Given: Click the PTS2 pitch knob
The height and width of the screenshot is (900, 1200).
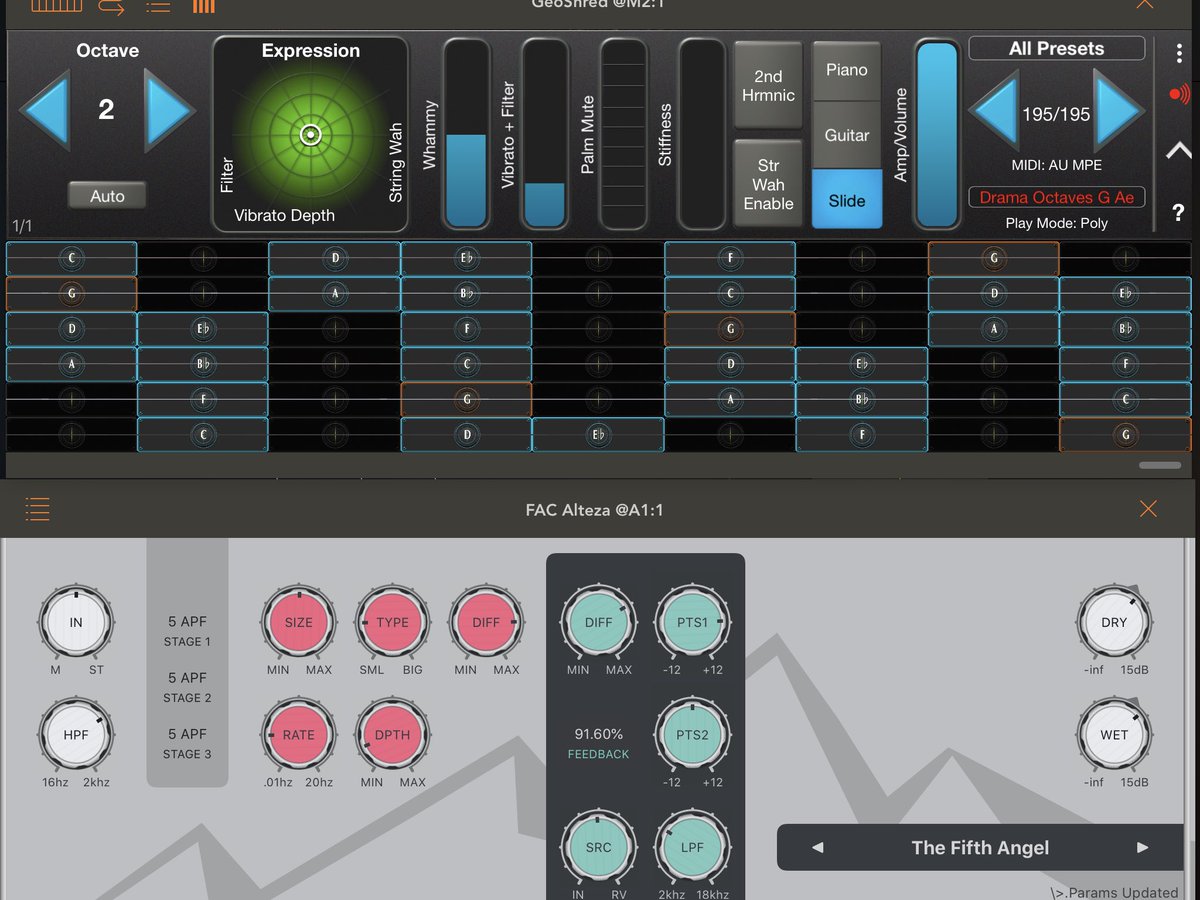Looking at the screenshot, I should 692,735.
